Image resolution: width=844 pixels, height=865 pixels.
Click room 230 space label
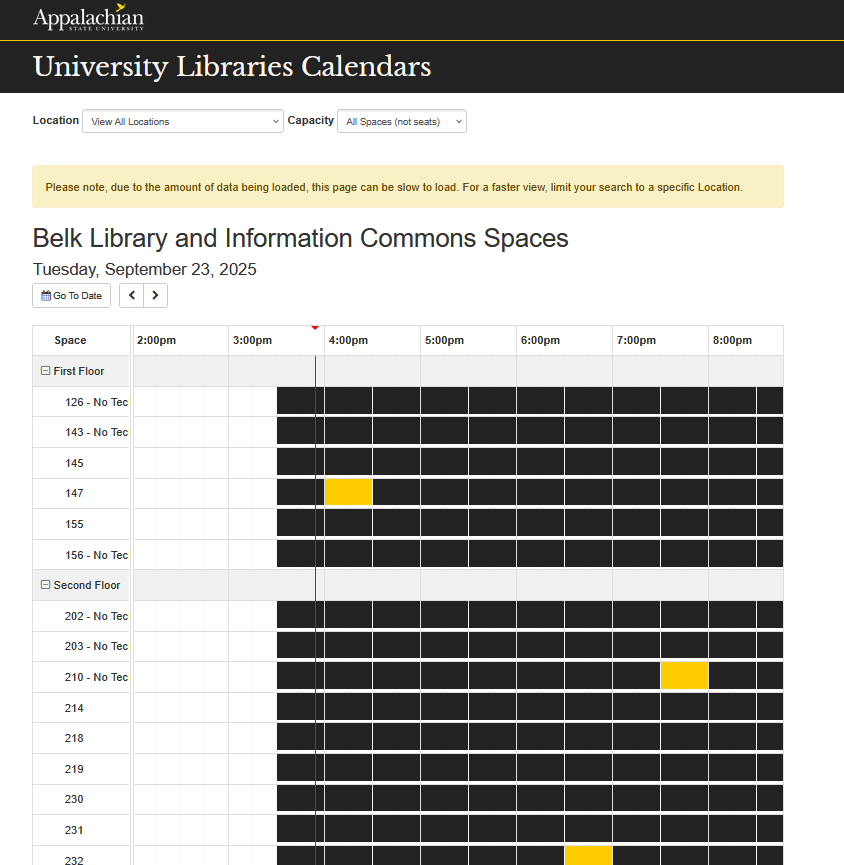coord(75,799)
